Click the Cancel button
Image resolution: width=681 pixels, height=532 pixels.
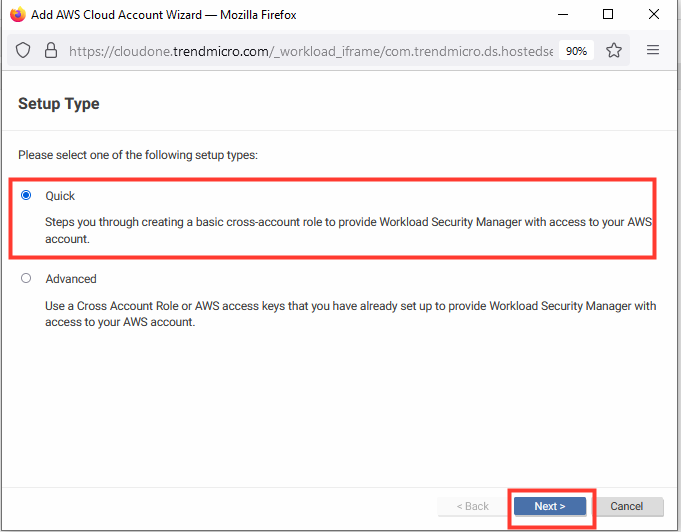(x=626, y=506)
